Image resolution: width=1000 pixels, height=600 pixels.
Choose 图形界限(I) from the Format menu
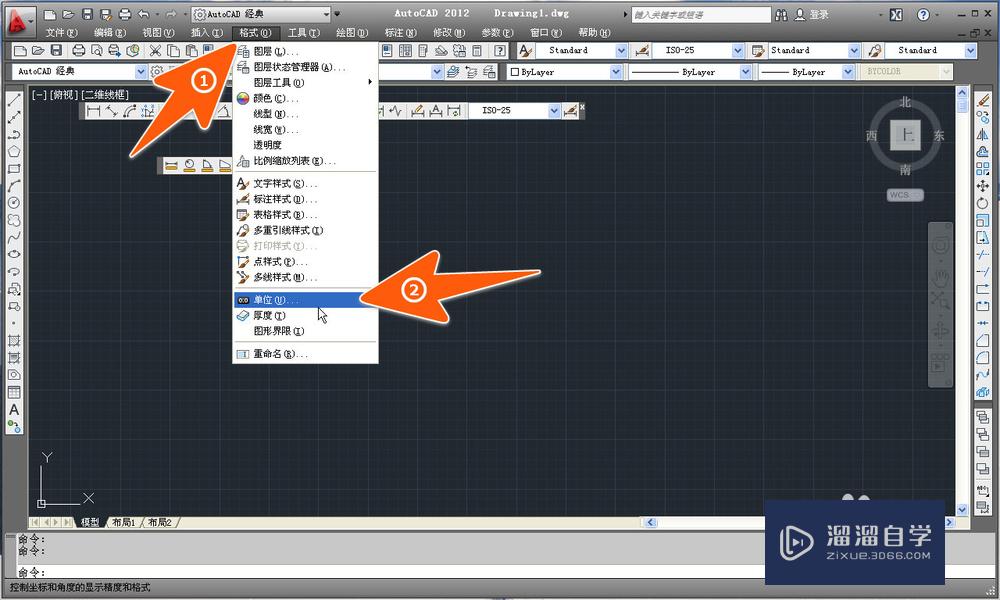(305, 331)
